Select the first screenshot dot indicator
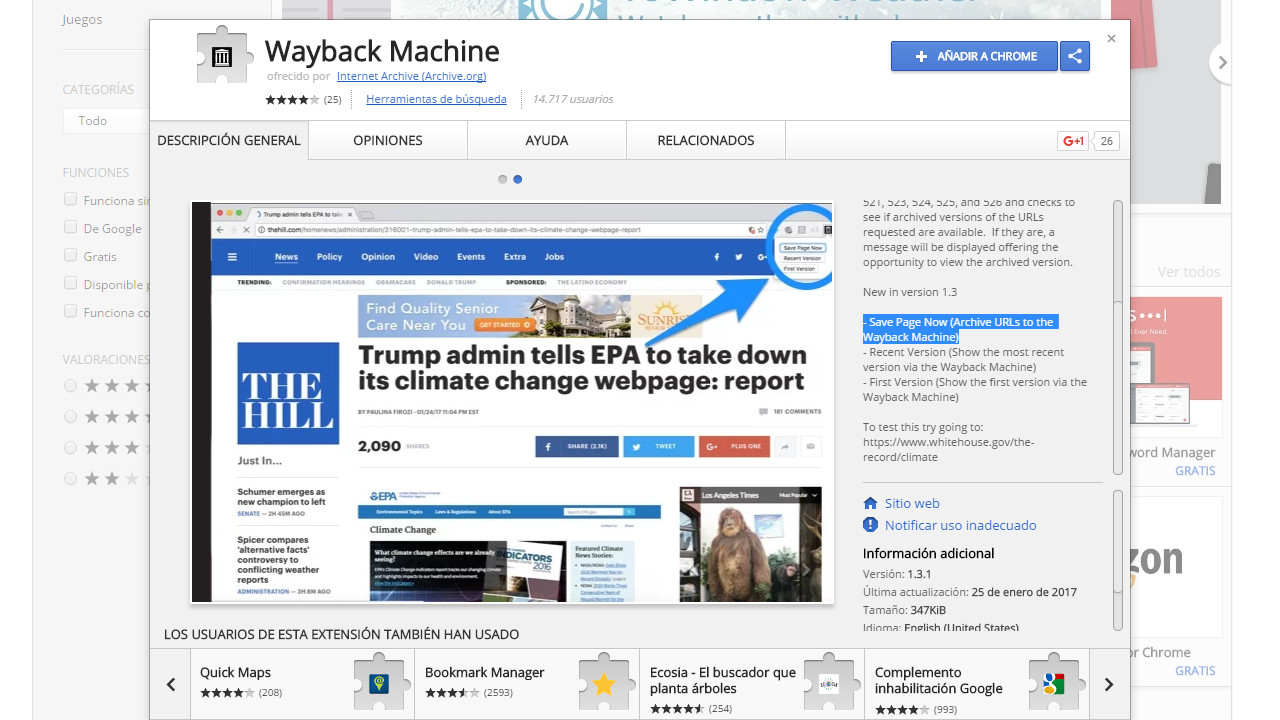 click(x=502, y=179)
